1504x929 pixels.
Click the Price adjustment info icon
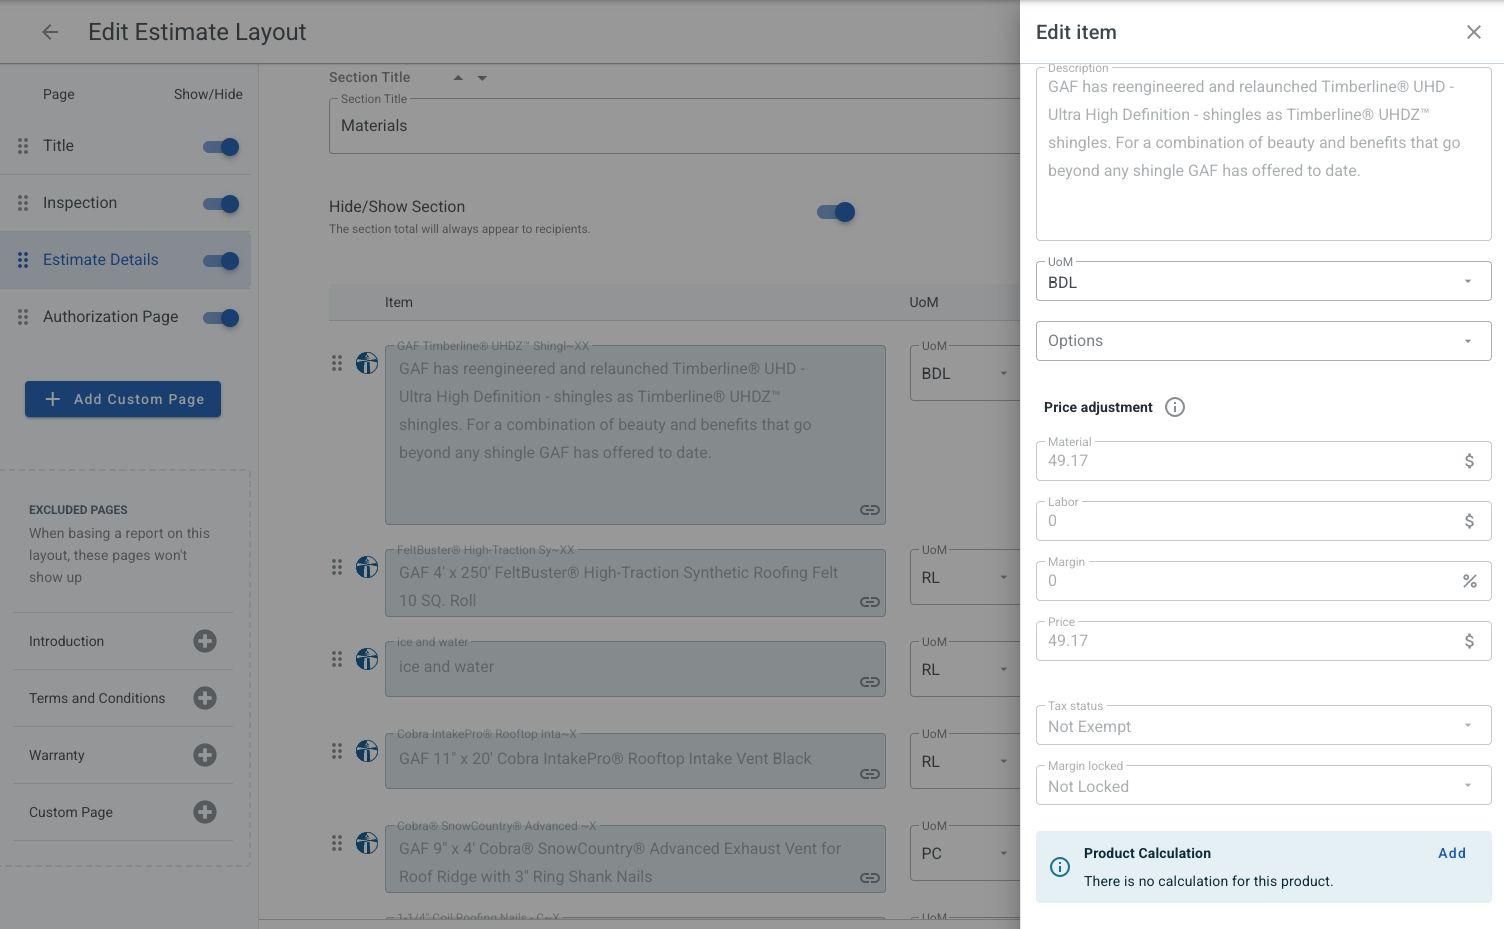1175,407
